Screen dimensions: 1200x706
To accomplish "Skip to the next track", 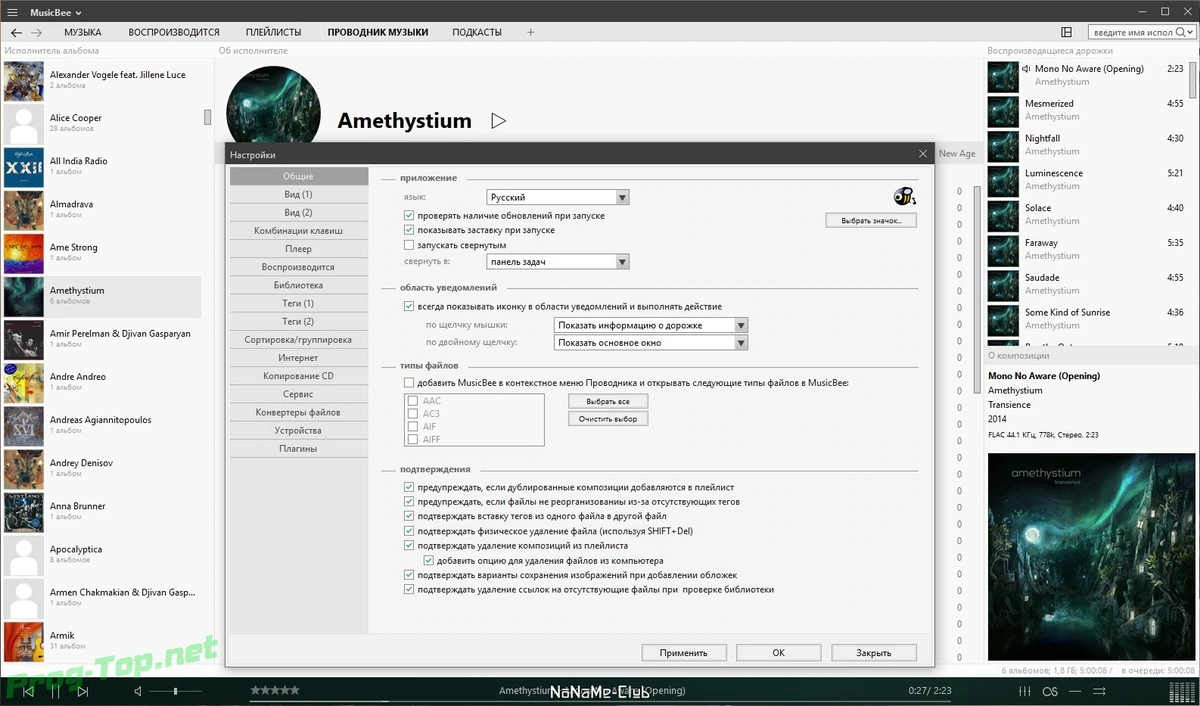I will tap(83, 691).
